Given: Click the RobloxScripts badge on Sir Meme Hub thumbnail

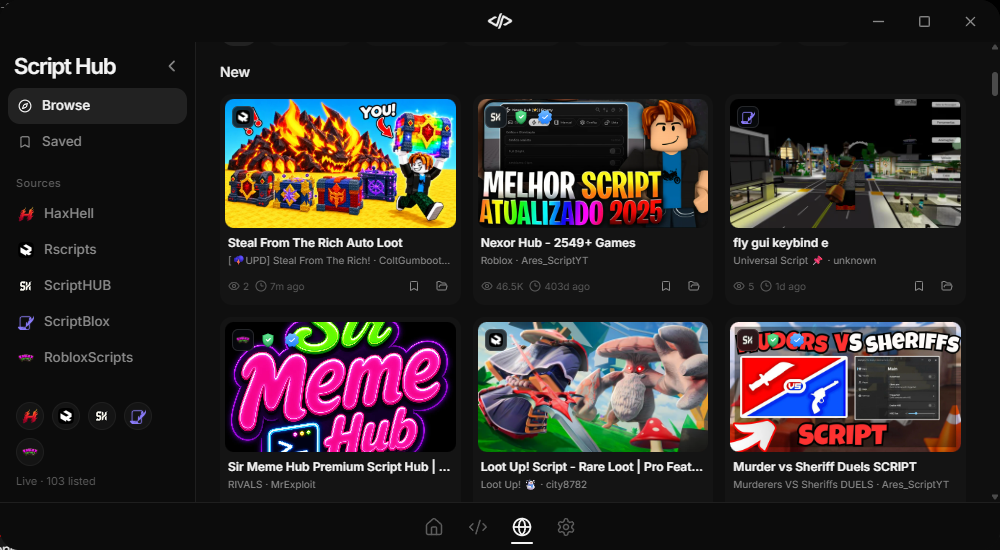Looking at the screenshot, I should click(243, 340).
